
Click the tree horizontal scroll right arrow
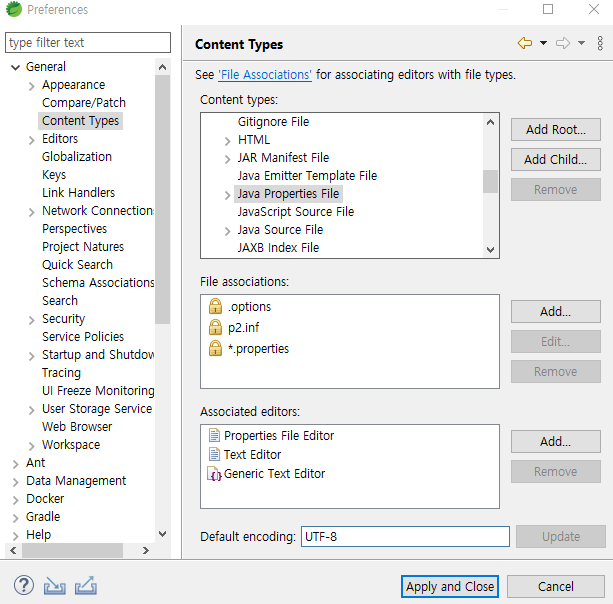146,550
